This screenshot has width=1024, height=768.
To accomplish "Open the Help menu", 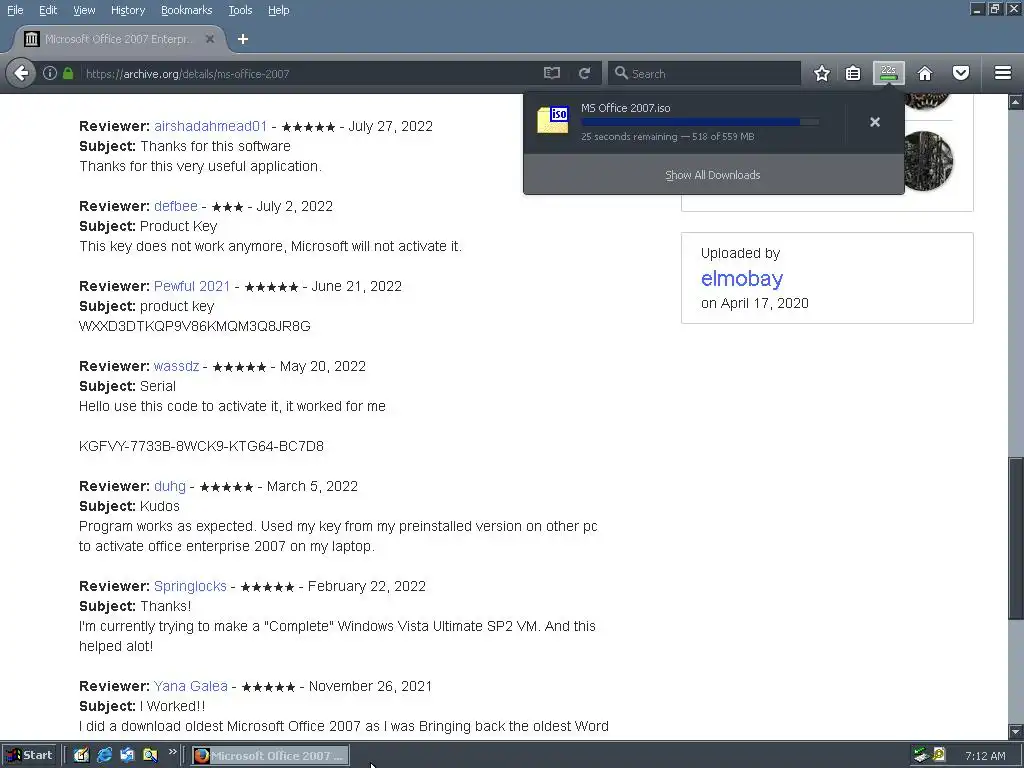I will [x=278, y=10].
